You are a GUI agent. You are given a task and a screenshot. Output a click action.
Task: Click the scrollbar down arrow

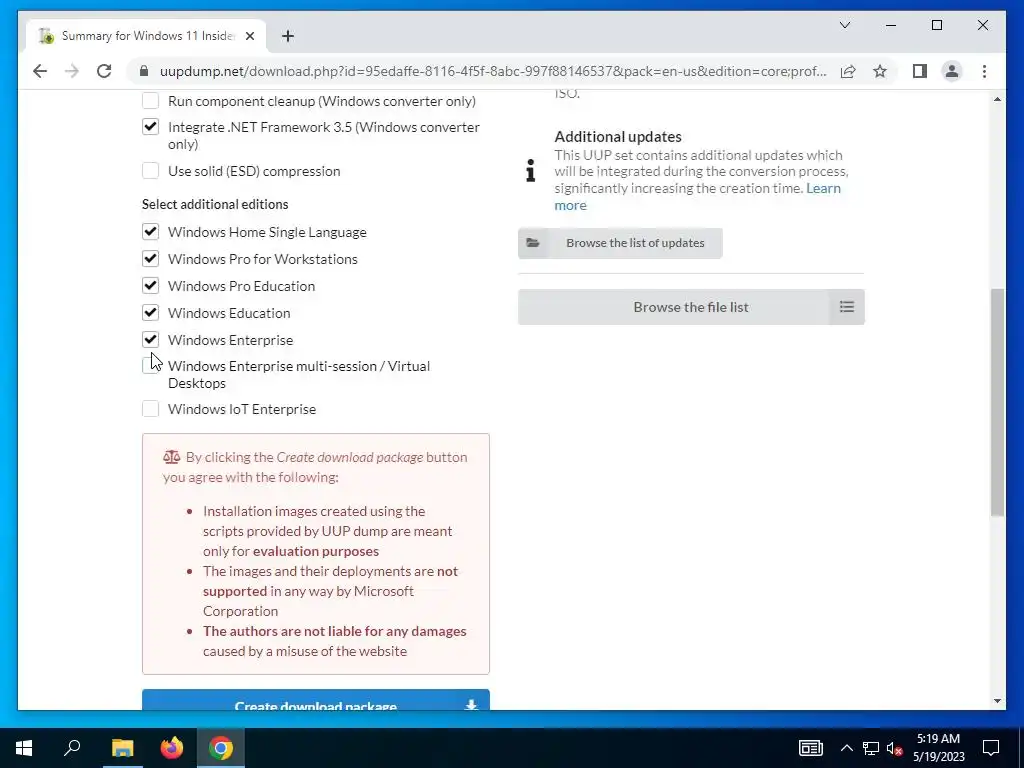point(997,701)
